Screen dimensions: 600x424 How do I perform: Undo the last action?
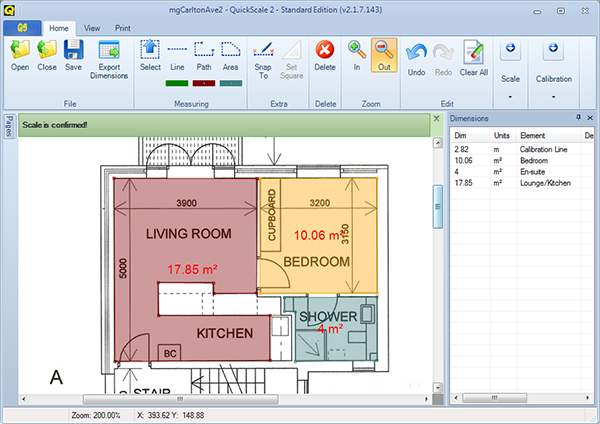pos(417,55)
